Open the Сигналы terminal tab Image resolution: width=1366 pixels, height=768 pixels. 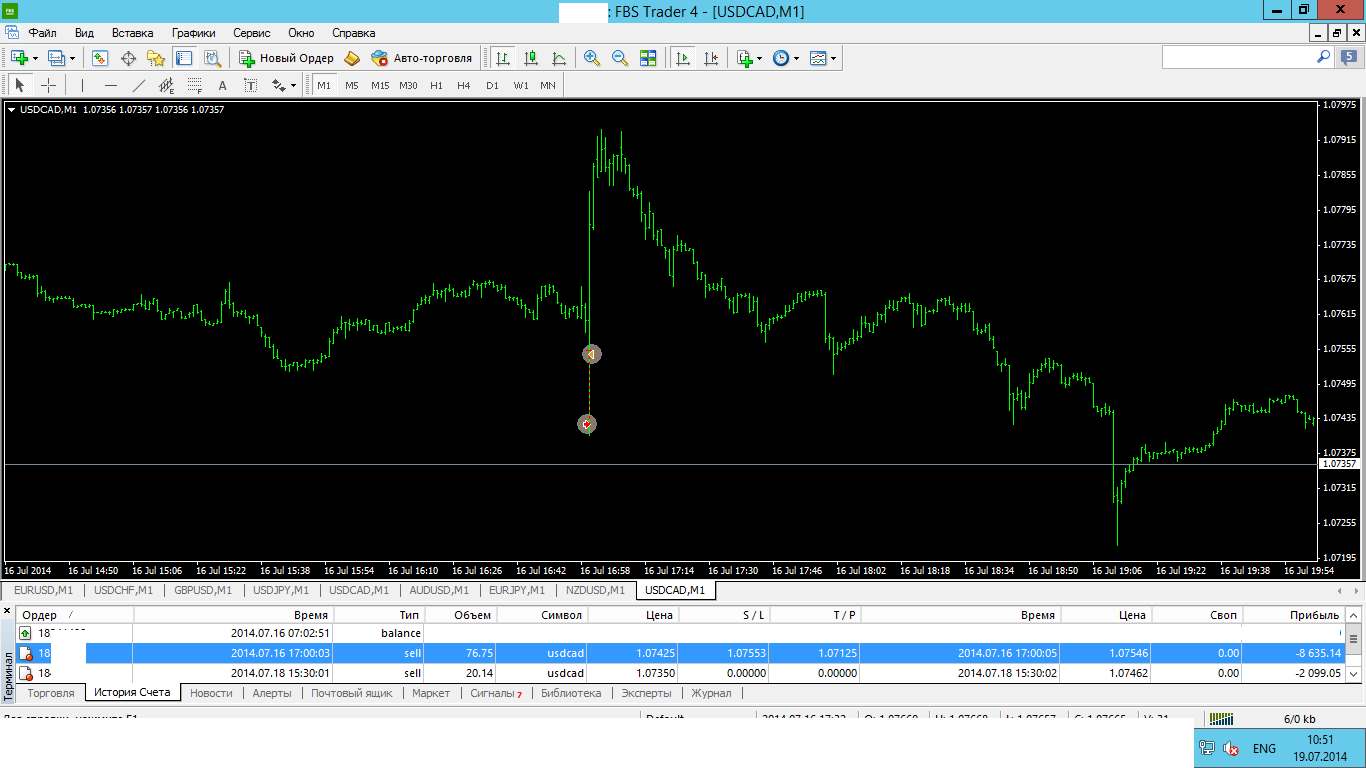click(496, 692)
